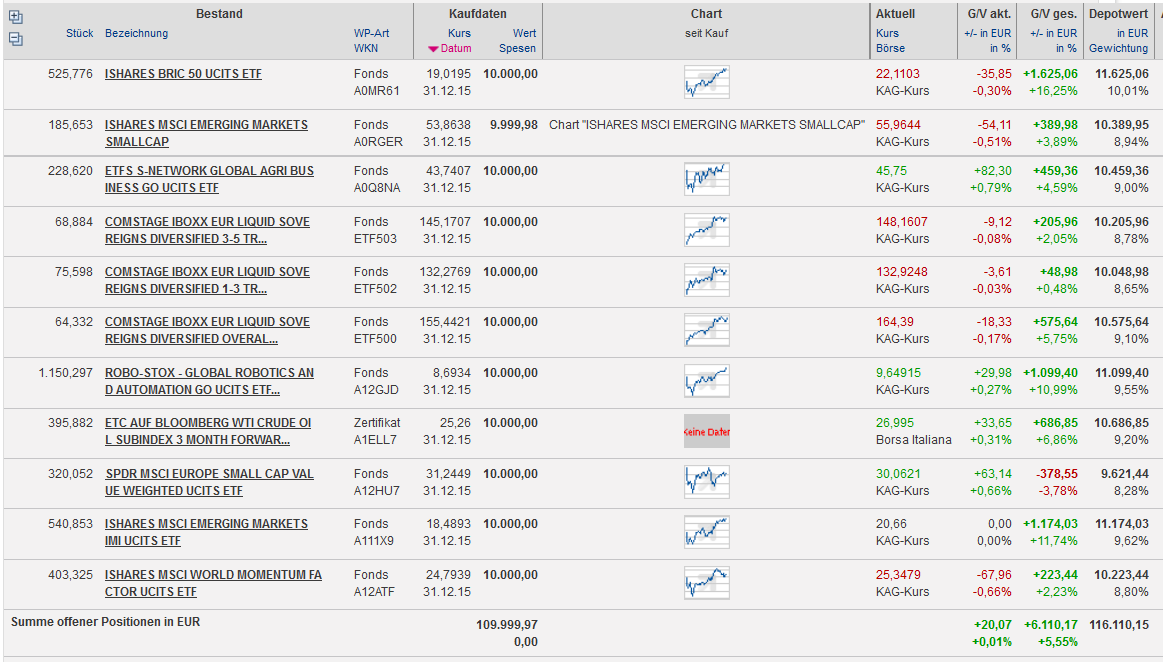The width and height of the screenshot is (1163, 662).
Task: Open ROBO-STOX Global Robotics chart thumbnail
Action: click(x=706, y=381)
